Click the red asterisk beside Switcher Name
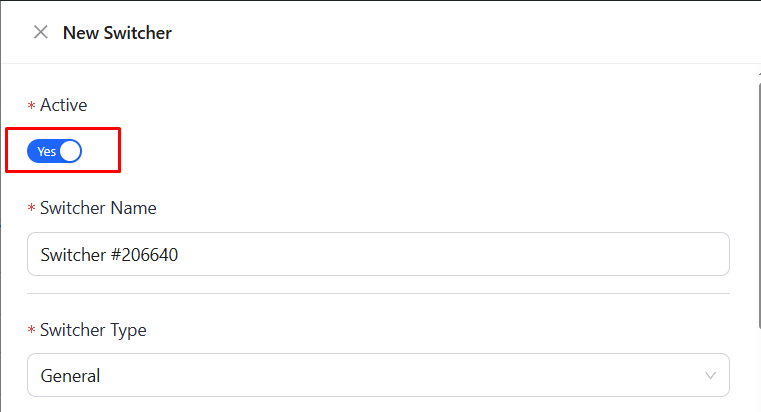 [x=31, y=209]
